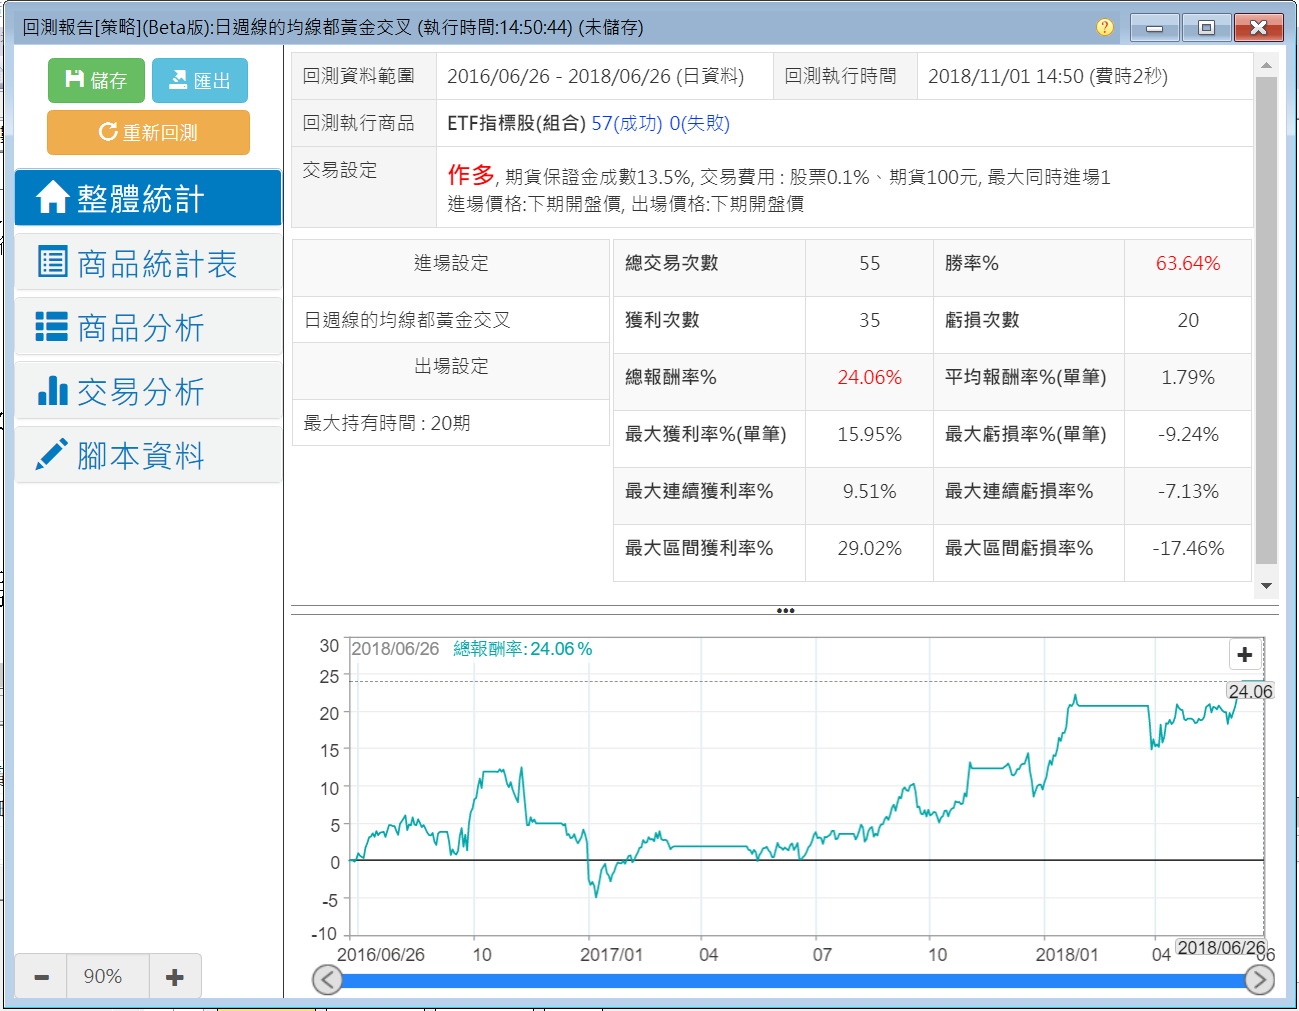
Task: Switch to the 商品統計表 tab
Action: coord(148,263)
